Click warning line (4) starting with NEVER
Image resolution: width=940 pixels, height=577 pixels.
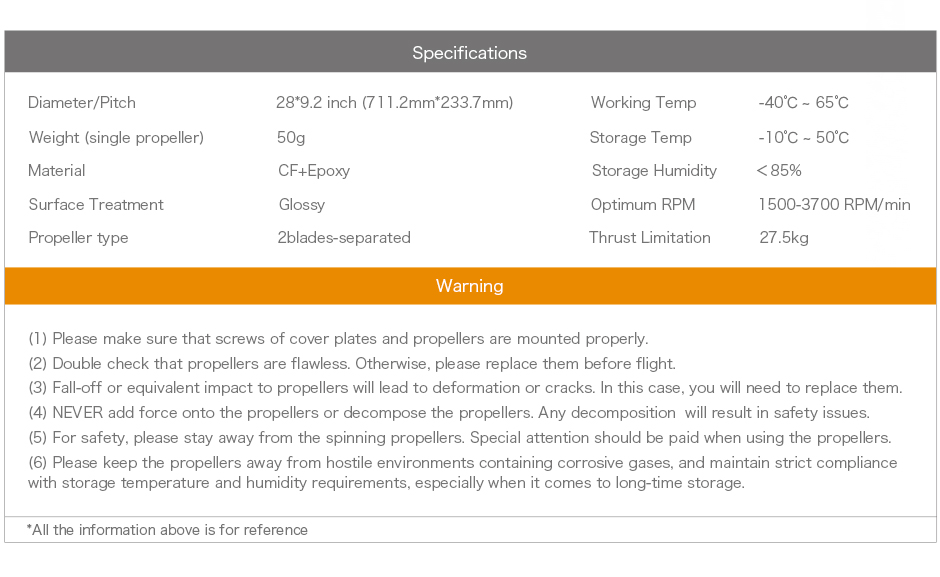point(449,413)
